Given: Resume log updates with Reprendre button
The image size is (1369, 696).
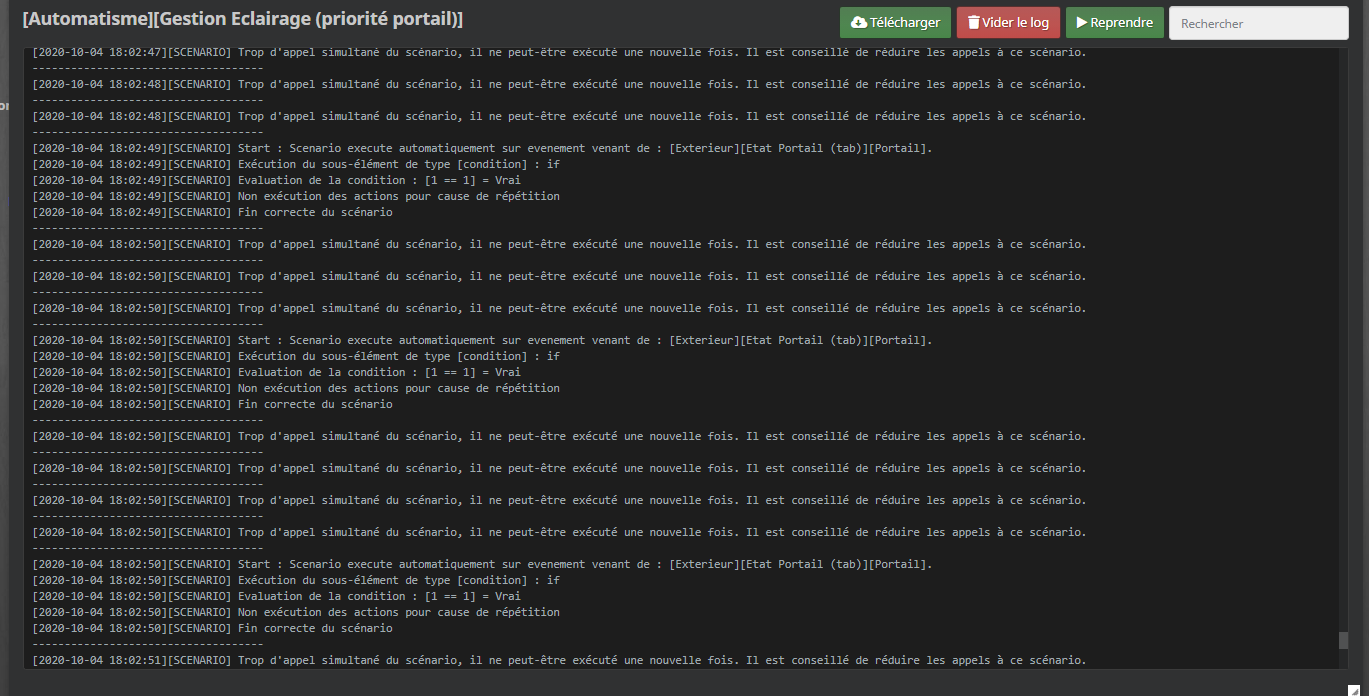Looking at the screenshot, I should (1114, 22).
